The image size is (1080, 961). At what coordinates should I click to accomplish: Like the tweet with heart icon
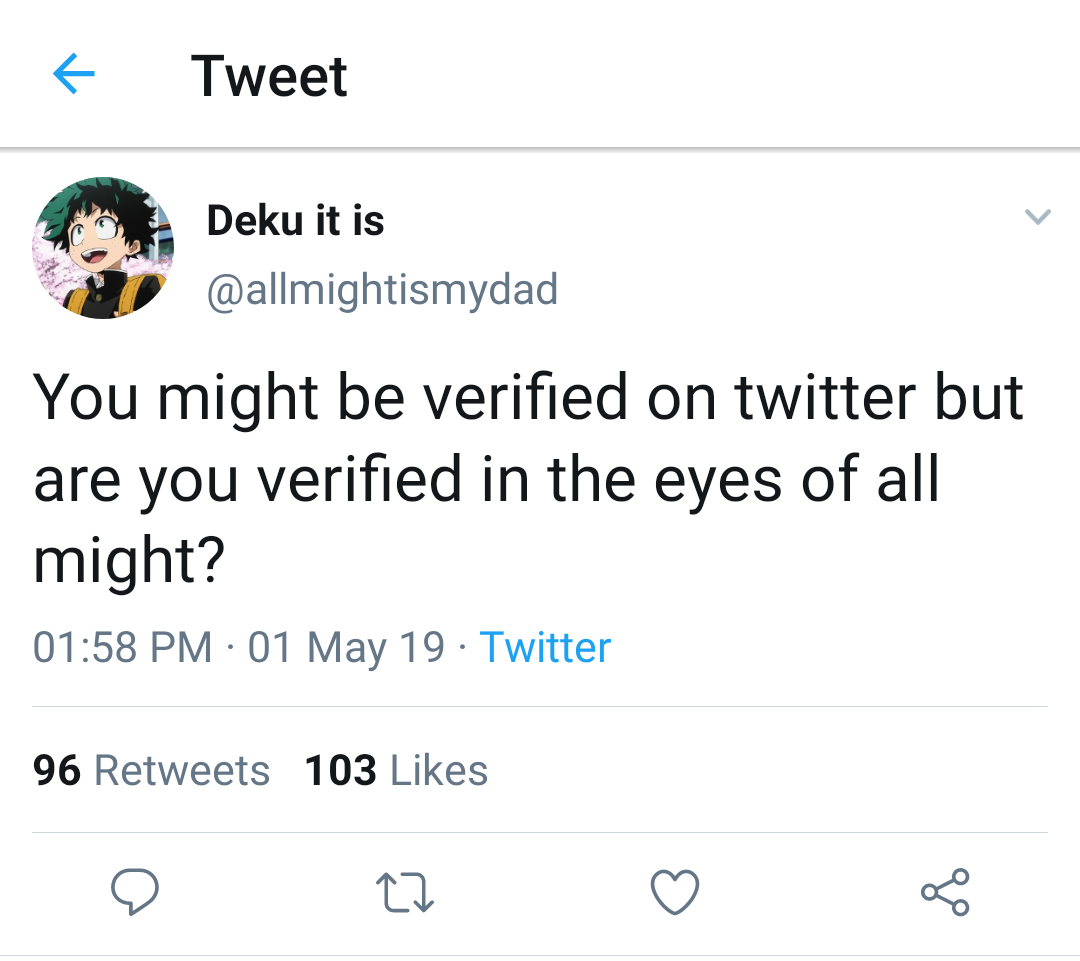[675, 892]
